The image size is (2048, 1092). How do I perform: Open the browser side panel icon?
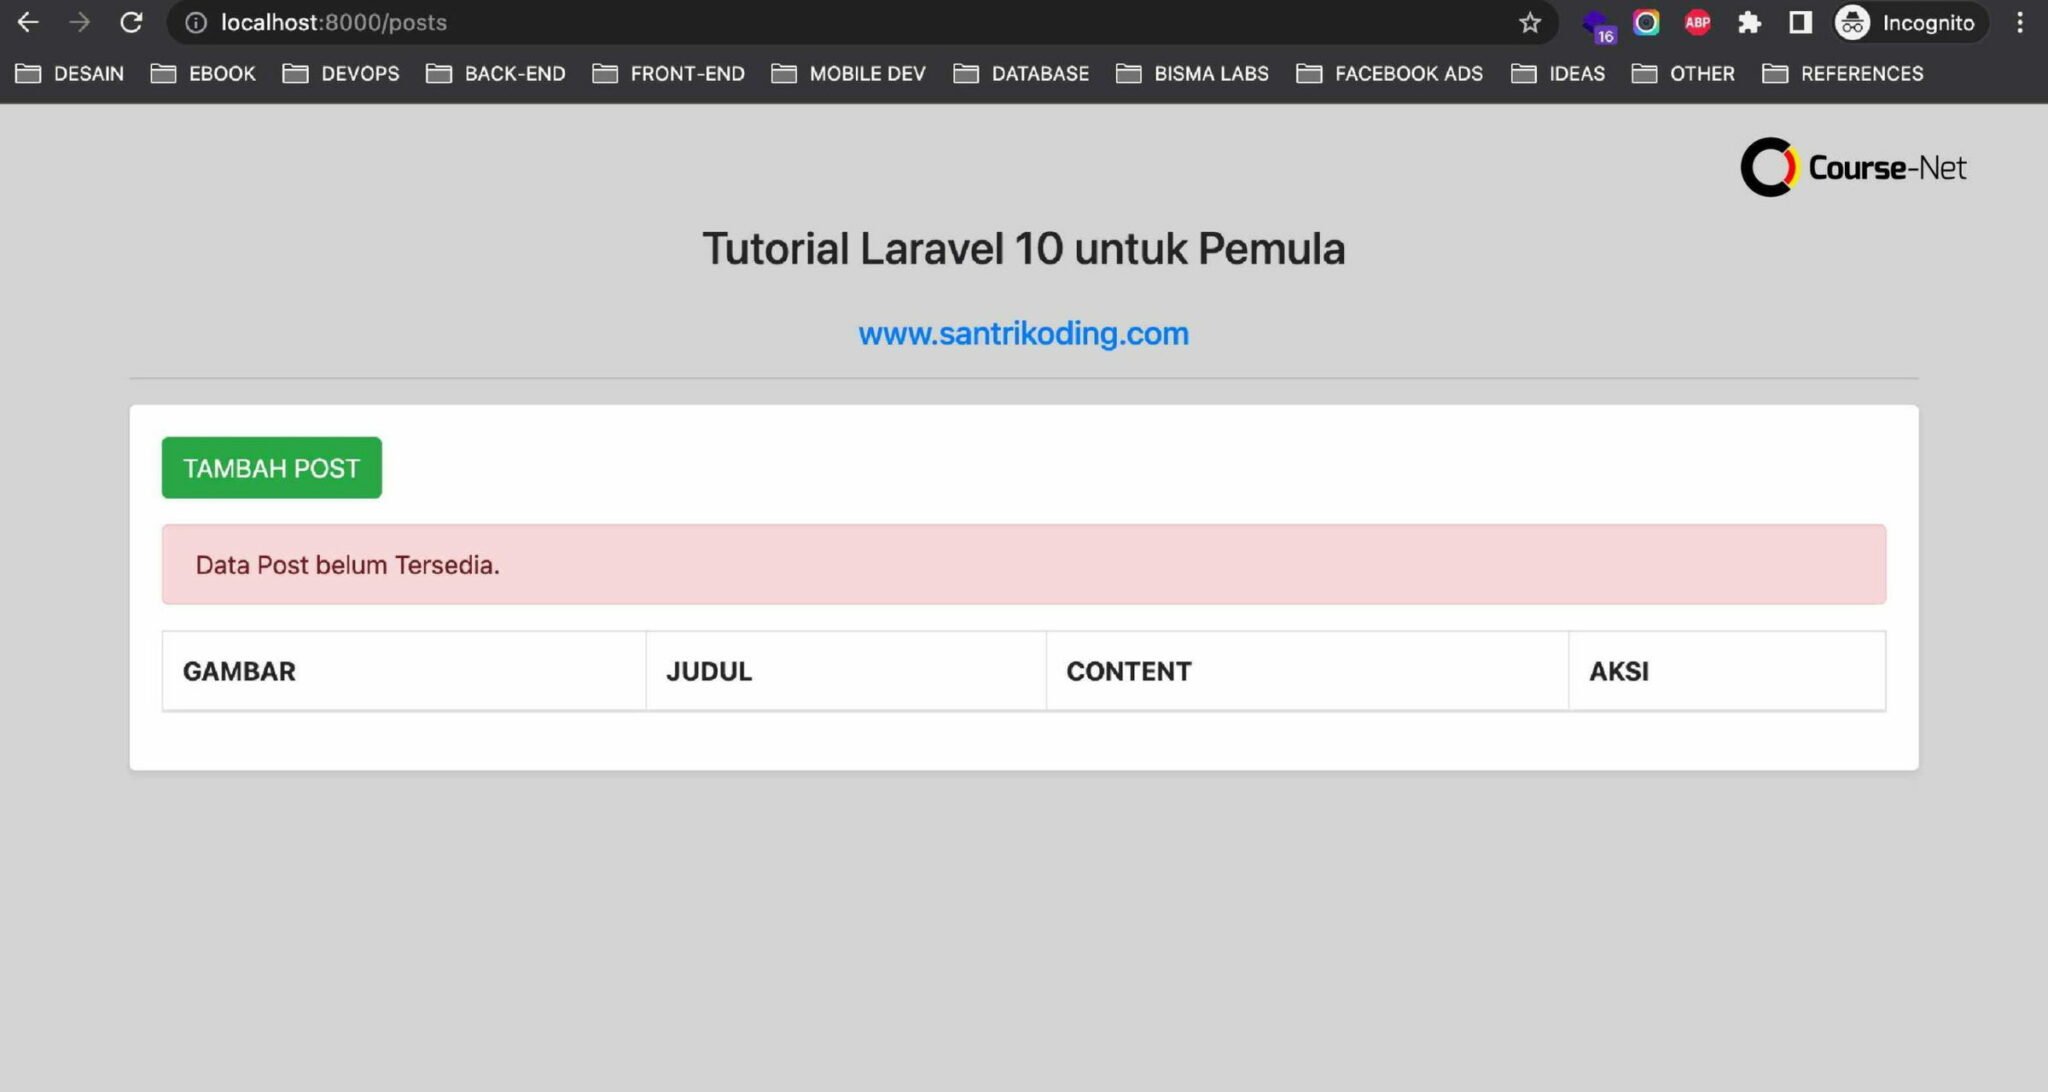click(x=1800, y=22)
